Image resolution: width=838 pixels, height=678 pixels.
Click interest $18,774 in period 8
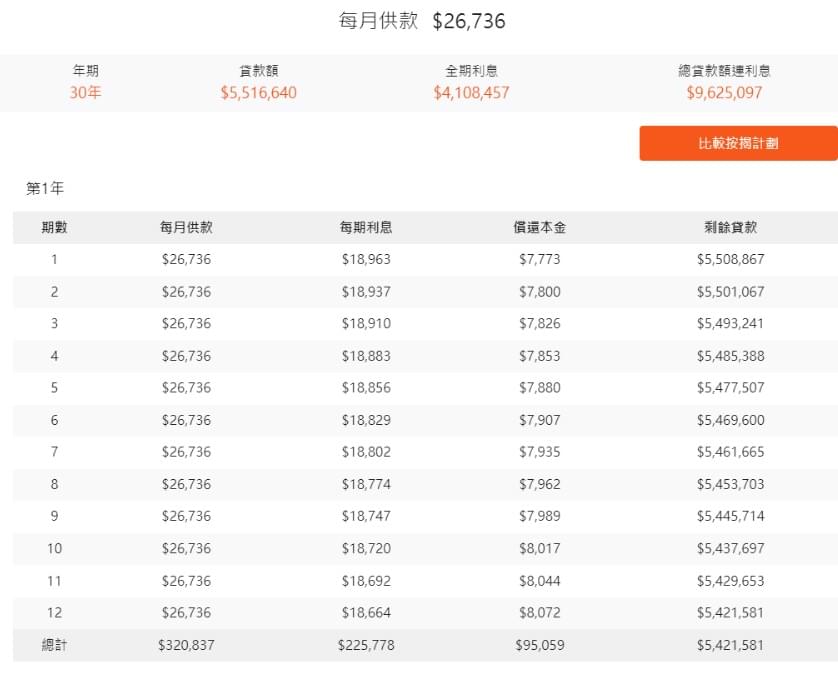[x=366, y=484]
